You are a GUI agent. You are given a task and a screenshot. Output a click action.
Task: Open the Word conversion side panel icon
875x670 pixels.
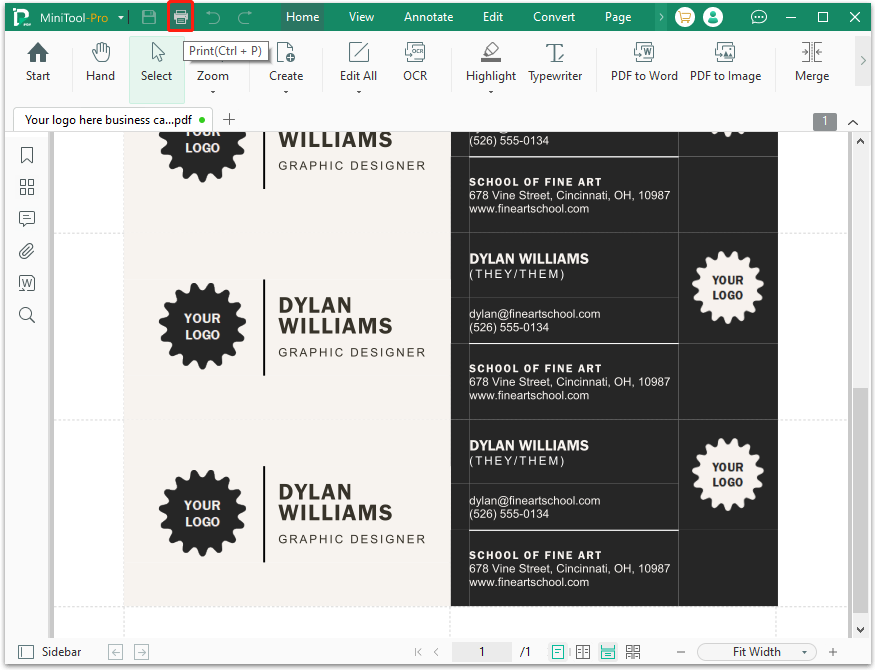pyautogui.click(x=27, y=283)
